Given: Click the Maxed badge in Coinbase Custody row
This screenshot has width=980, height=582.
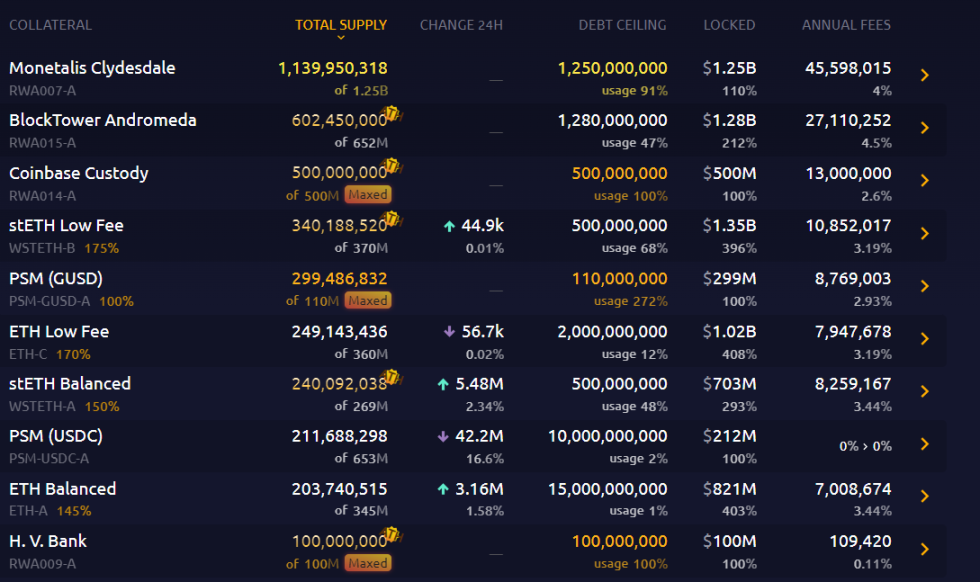Looking at the screenshot, I should [x=367, y=195].
